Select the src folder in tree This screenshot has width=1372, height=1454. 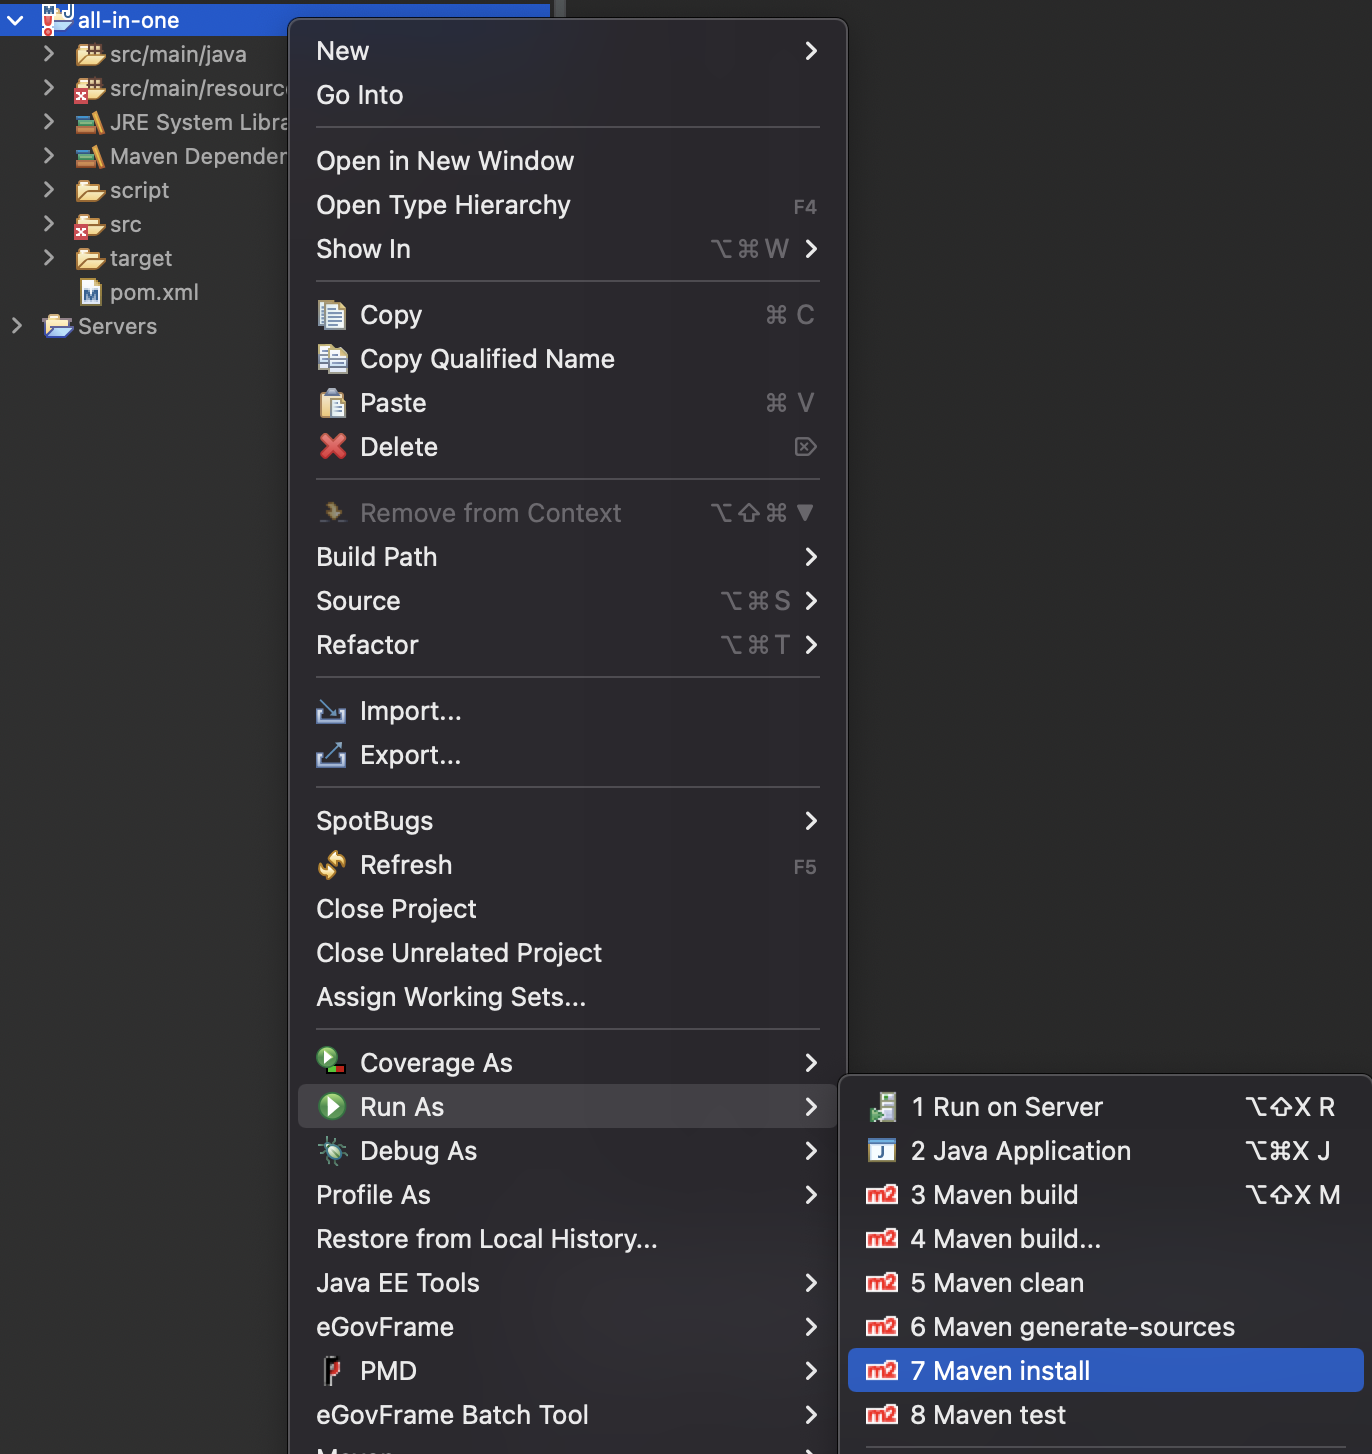[x=126, y=224]
